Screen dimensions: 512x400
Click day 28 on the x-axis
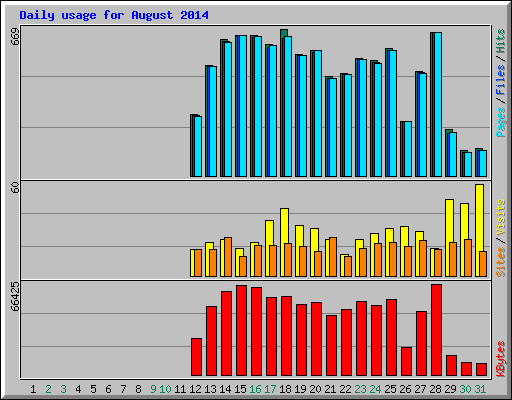(435, 389)
